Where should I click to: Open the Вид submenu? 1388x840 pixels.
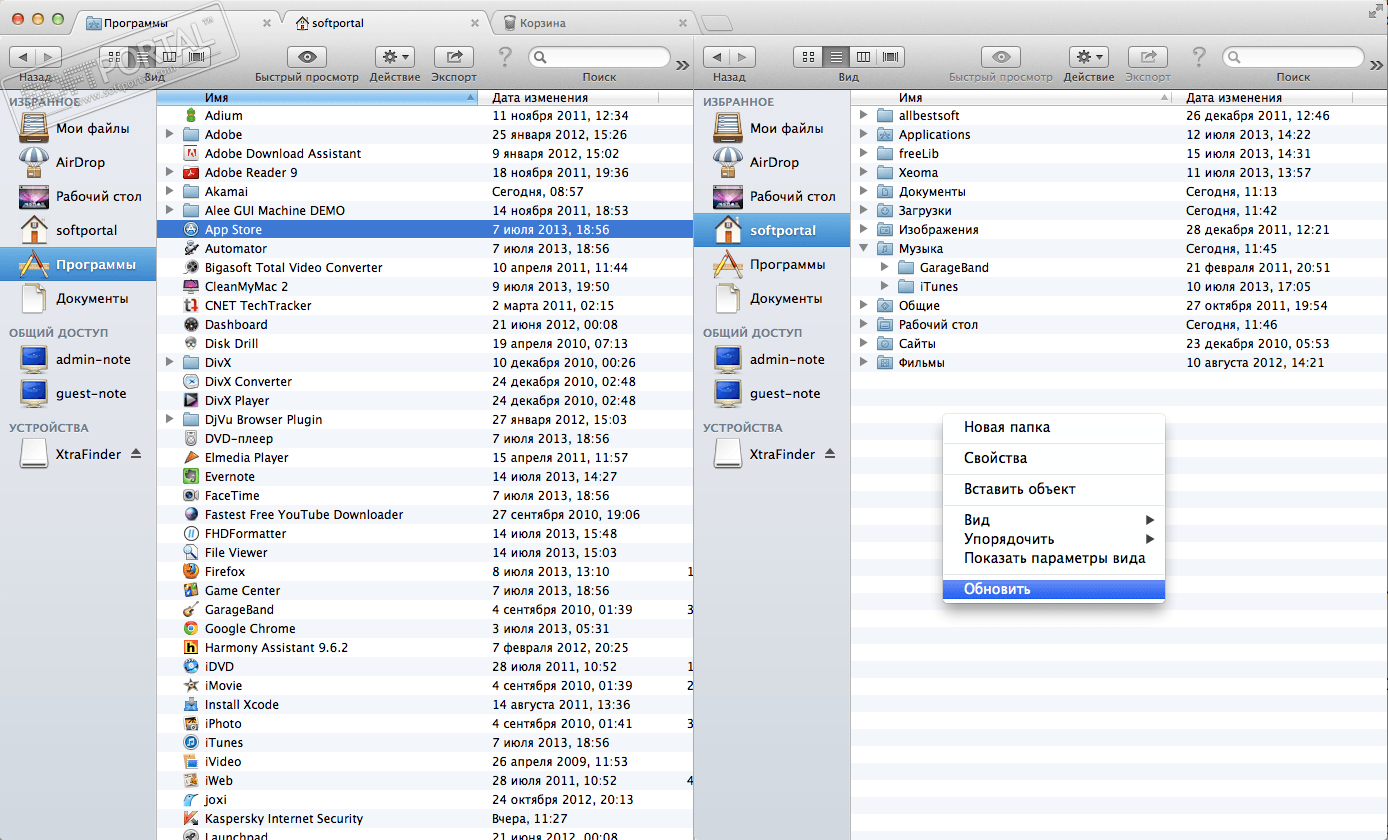1054,520
